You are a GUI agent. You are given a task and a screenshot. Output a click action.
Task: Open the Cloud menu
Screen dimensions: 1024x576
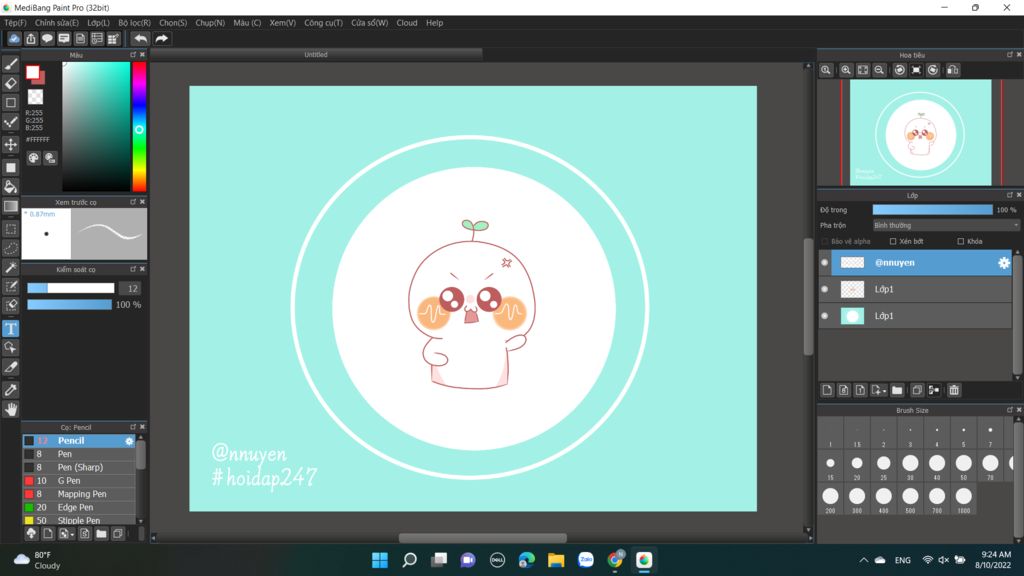[407, 23]
